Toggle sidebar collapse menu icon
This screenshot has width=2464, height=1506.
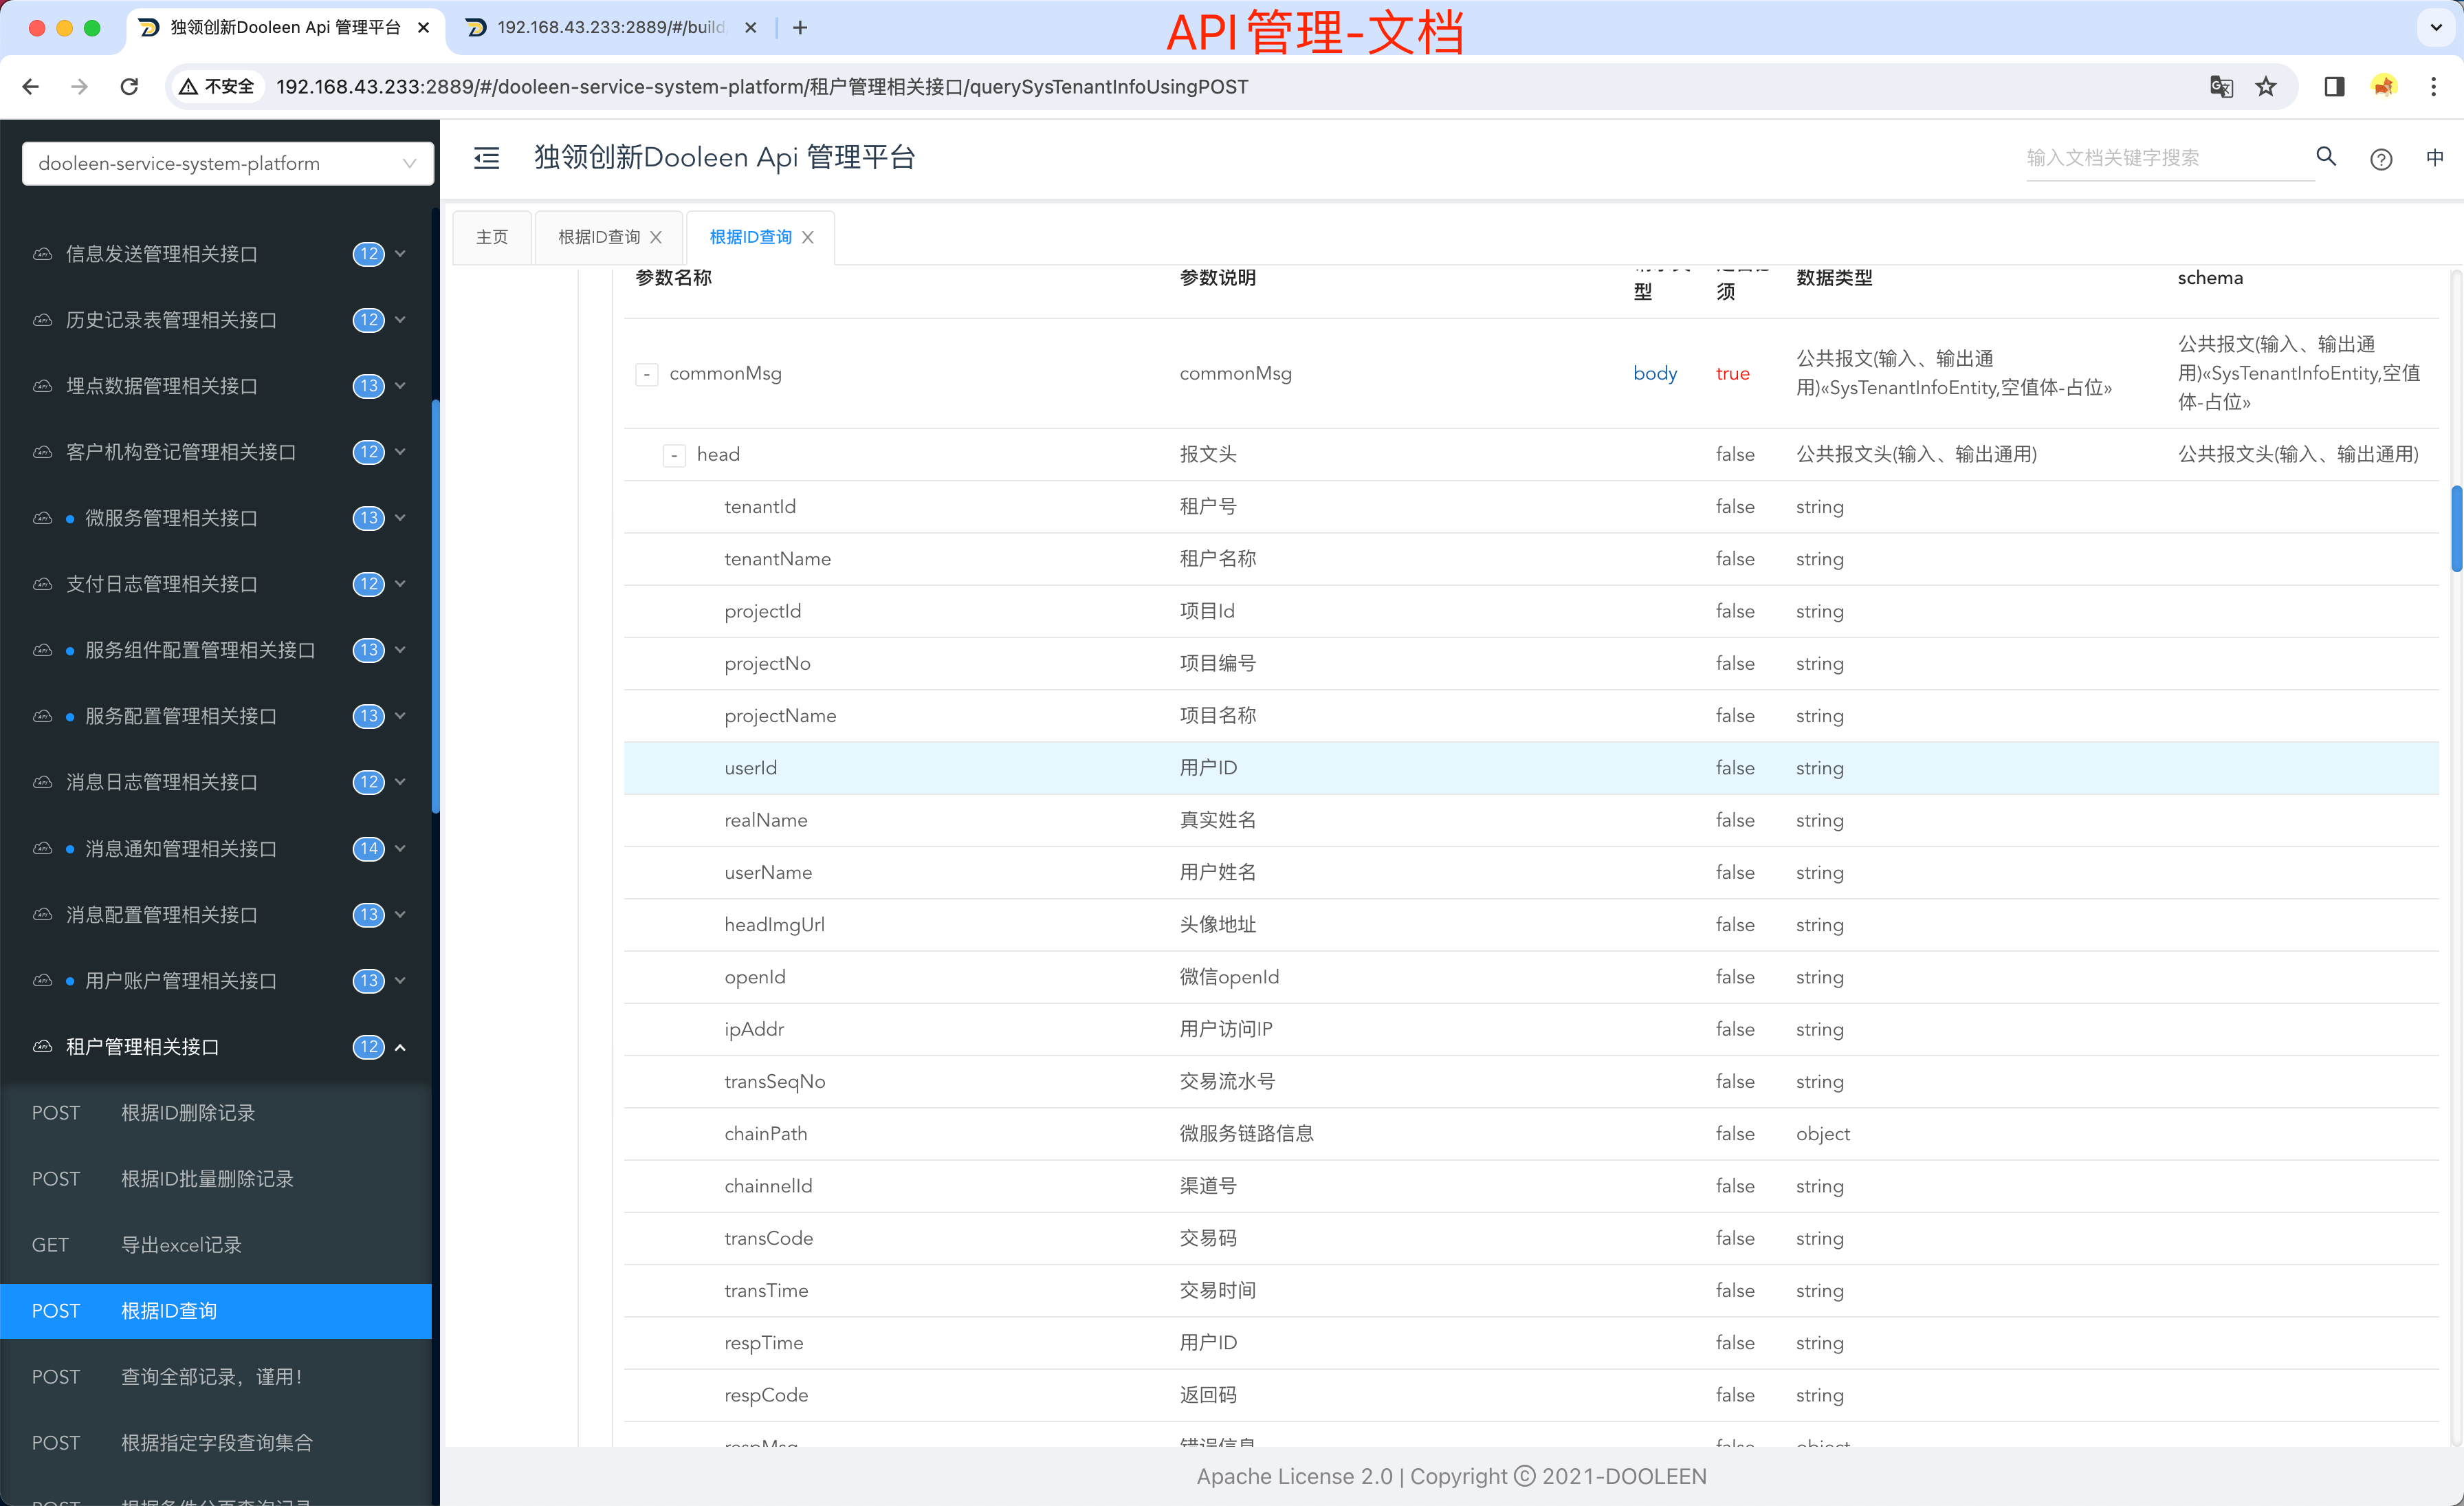click(486, 158)
